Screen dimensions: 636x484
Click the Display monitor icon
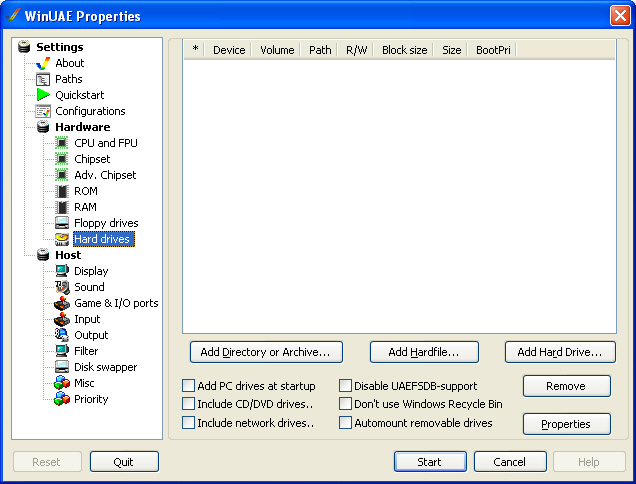62,271
